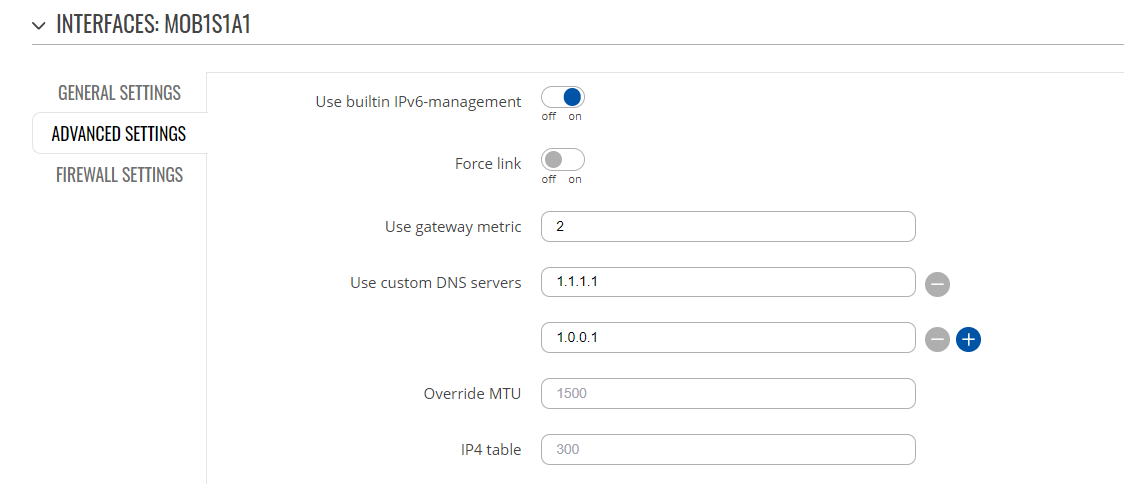Open the General Settings tab
Viewport: 1124px width, 484px height.
[x=119, y=92]
